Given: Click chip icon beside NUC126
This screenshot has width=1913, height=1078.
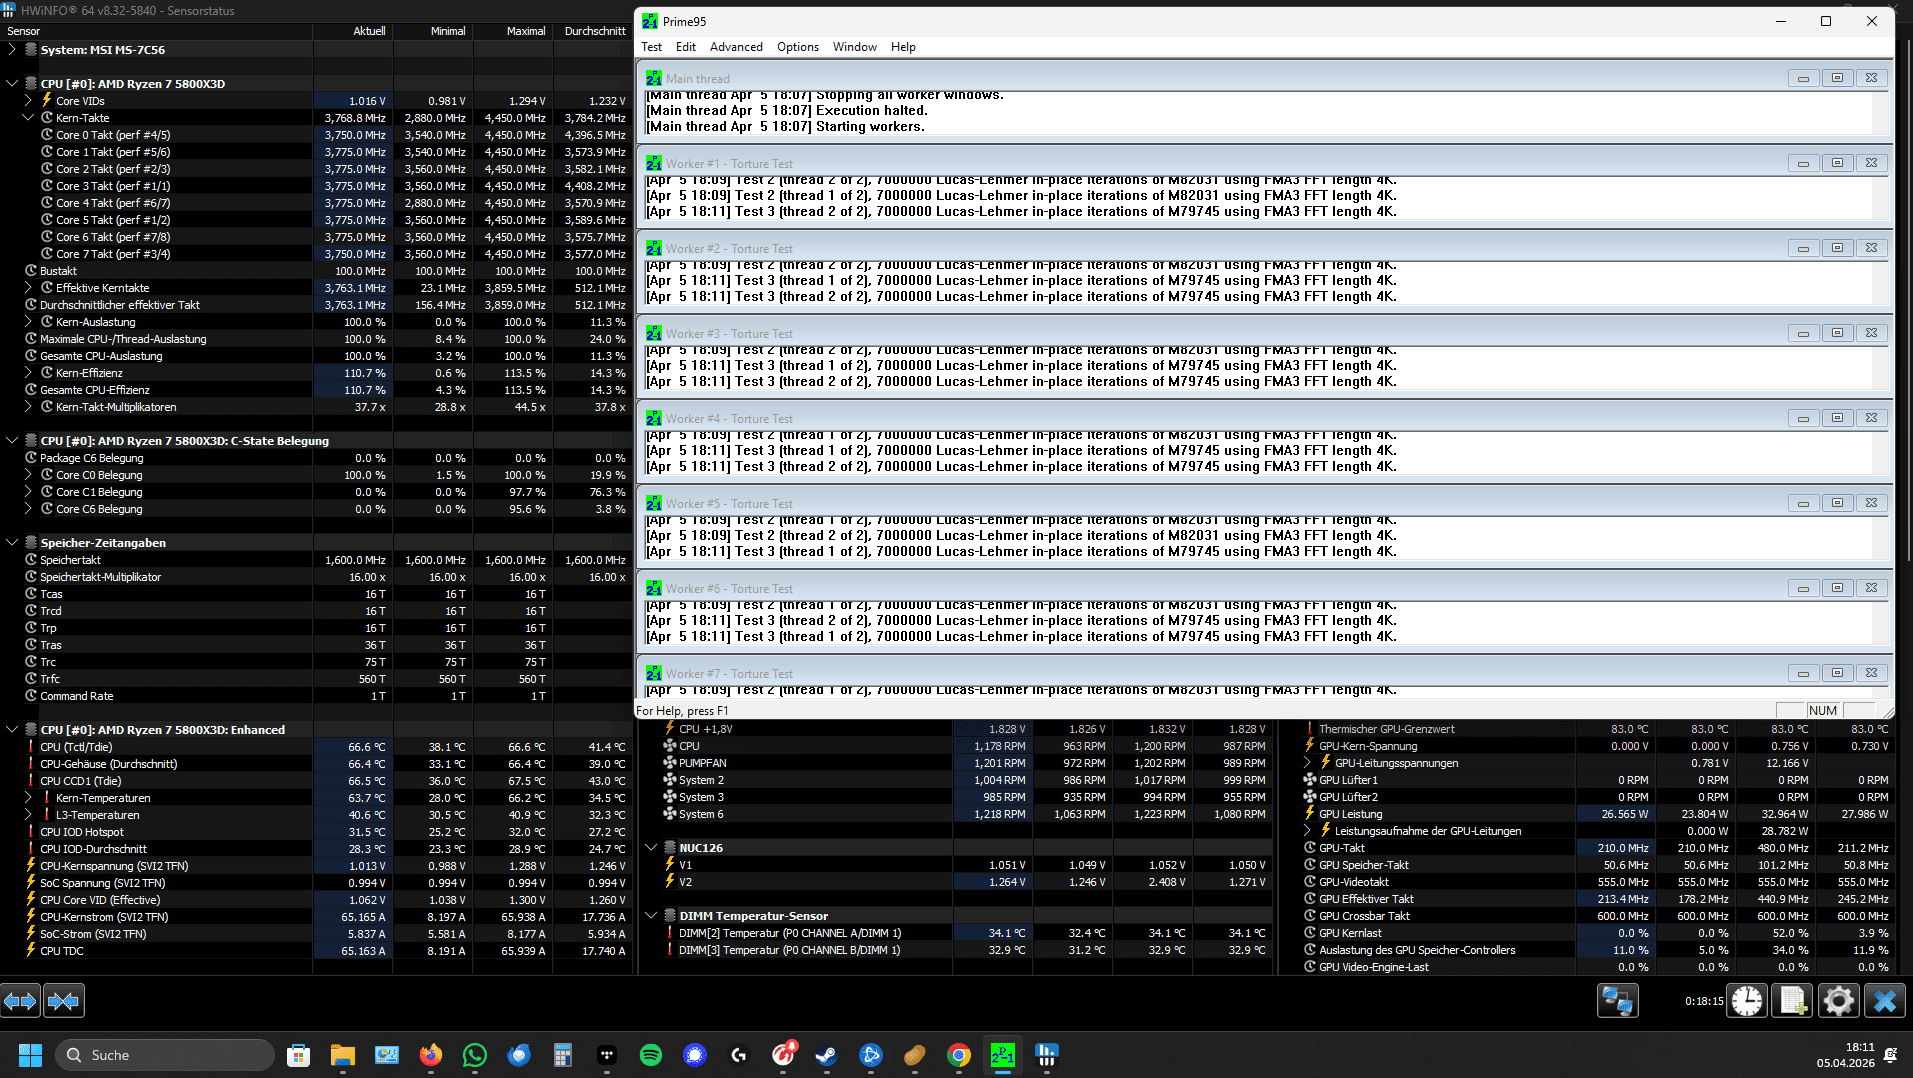Looking at the screenshot, I should point(670,847).
